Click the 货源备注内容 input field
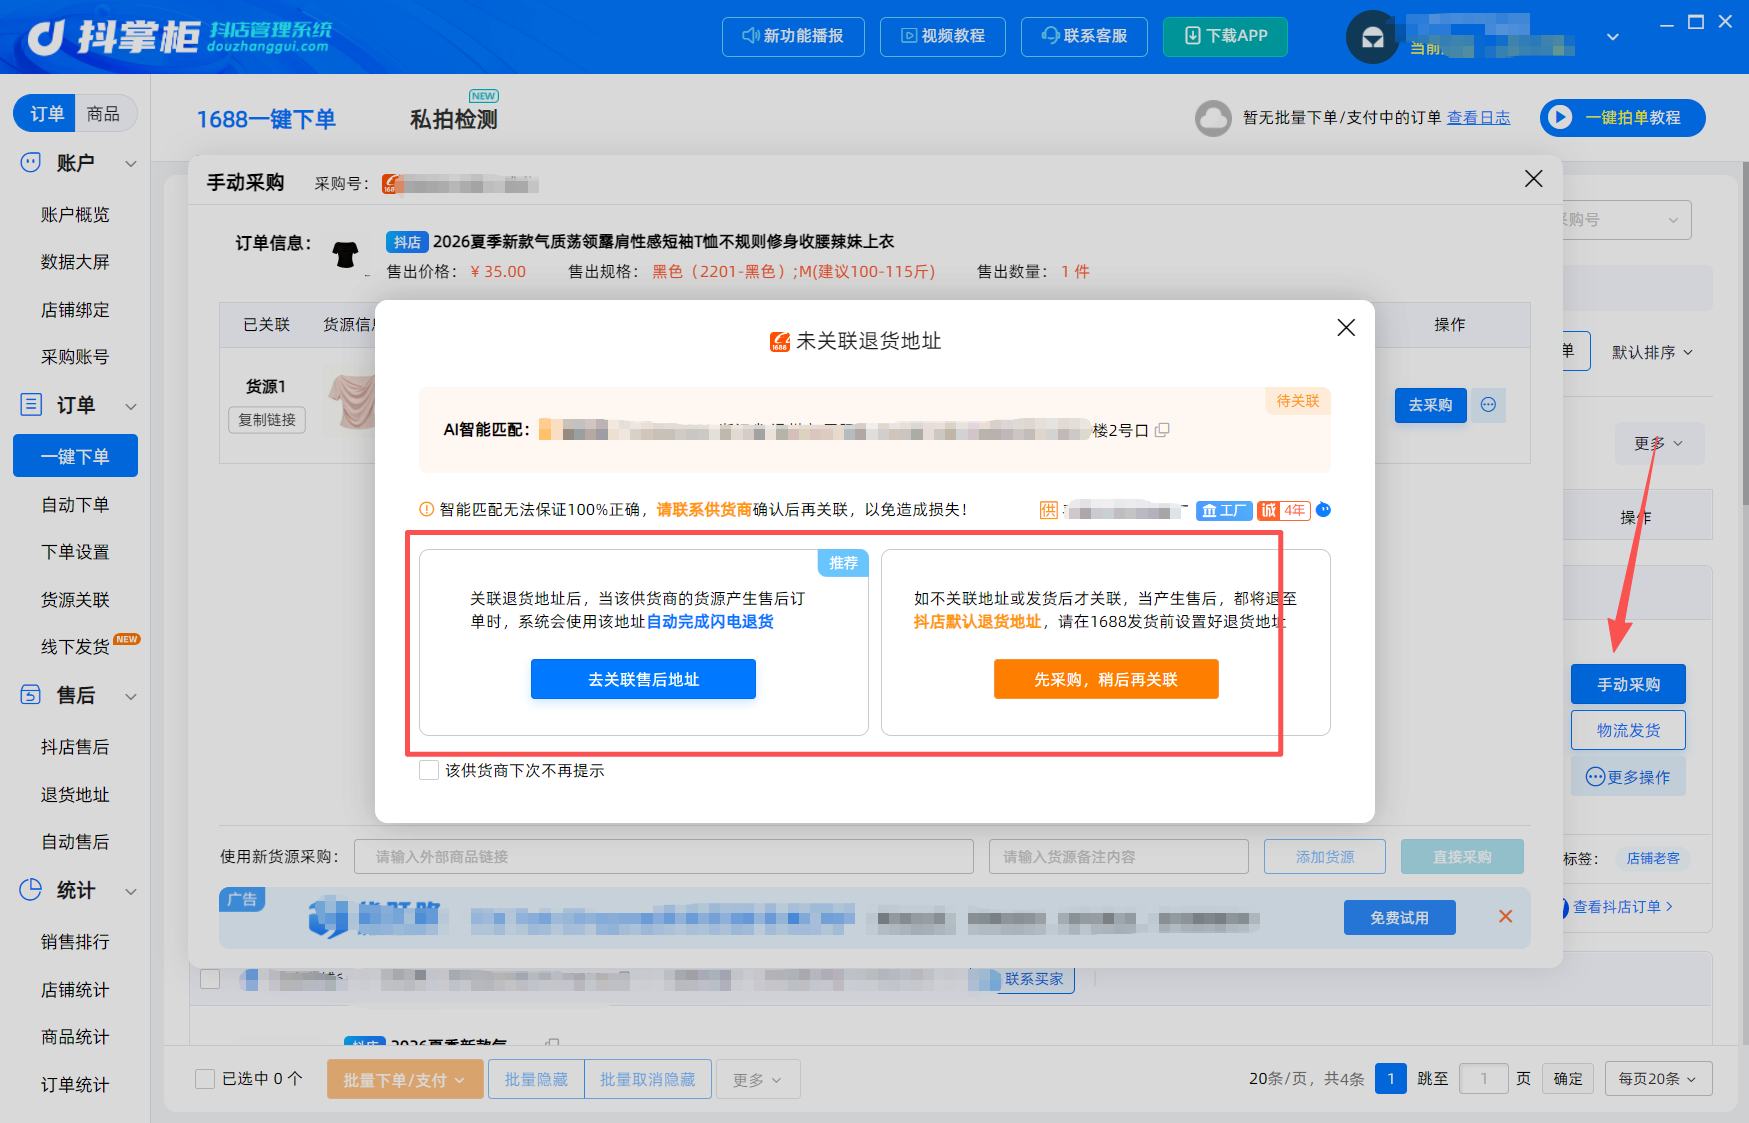 pyautogui.click(x=1119, y=857)
